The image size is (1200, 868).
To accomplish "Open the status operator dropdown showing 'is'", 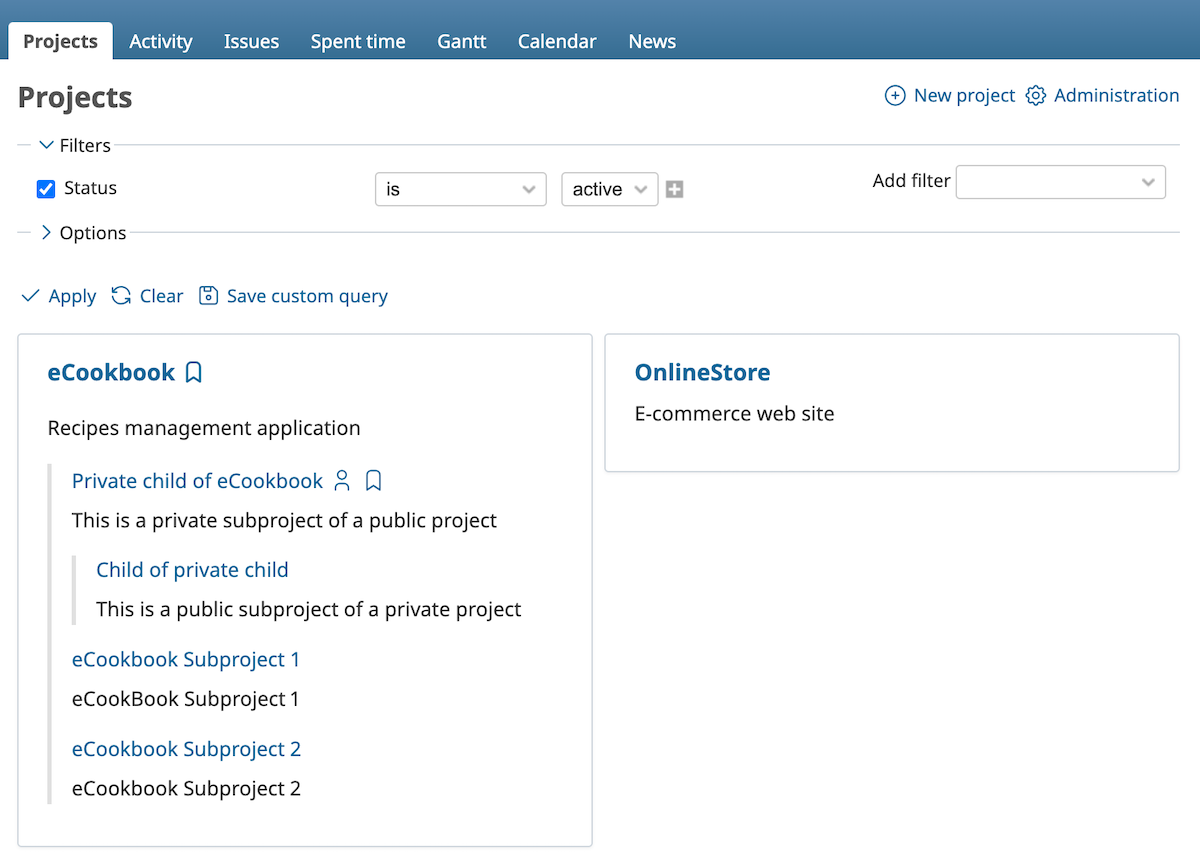I will [x=460, y=188].
